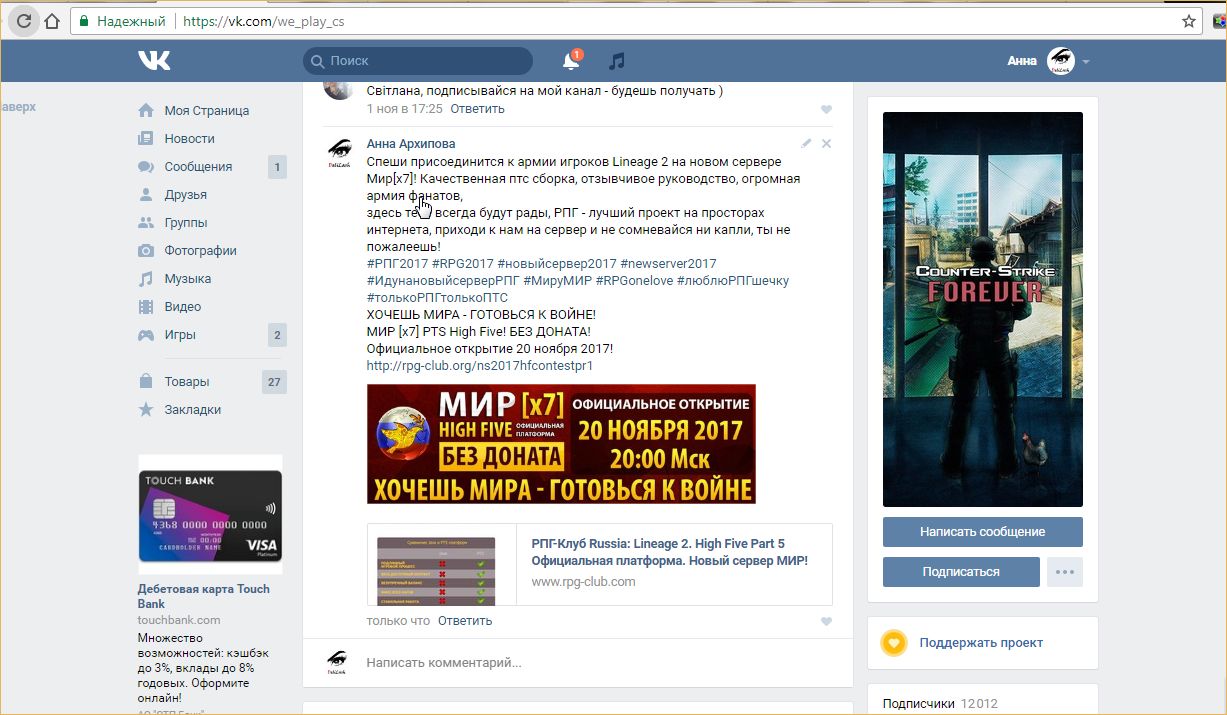
Task: Click the green secure lock icon
Action: [85, 21]
